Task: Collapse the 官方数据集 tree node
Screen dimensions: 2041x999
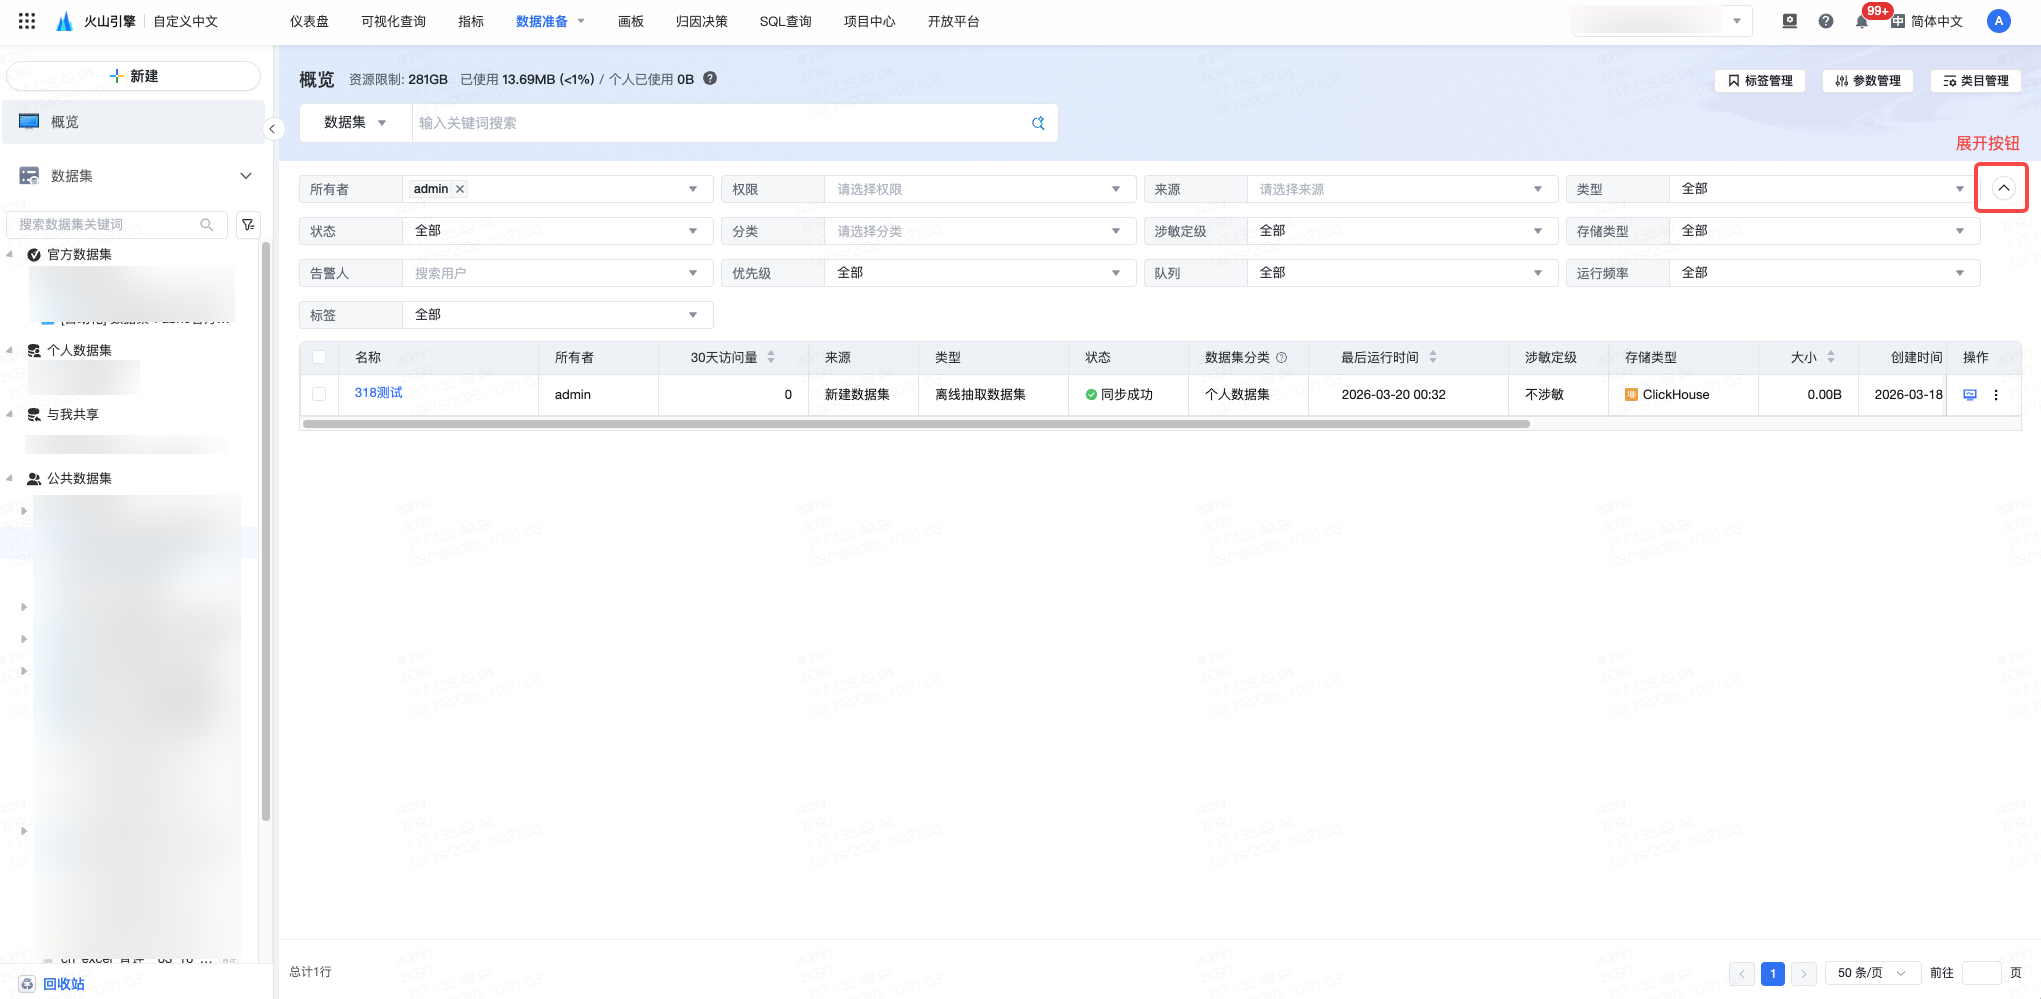Action: tap(10, 254)
